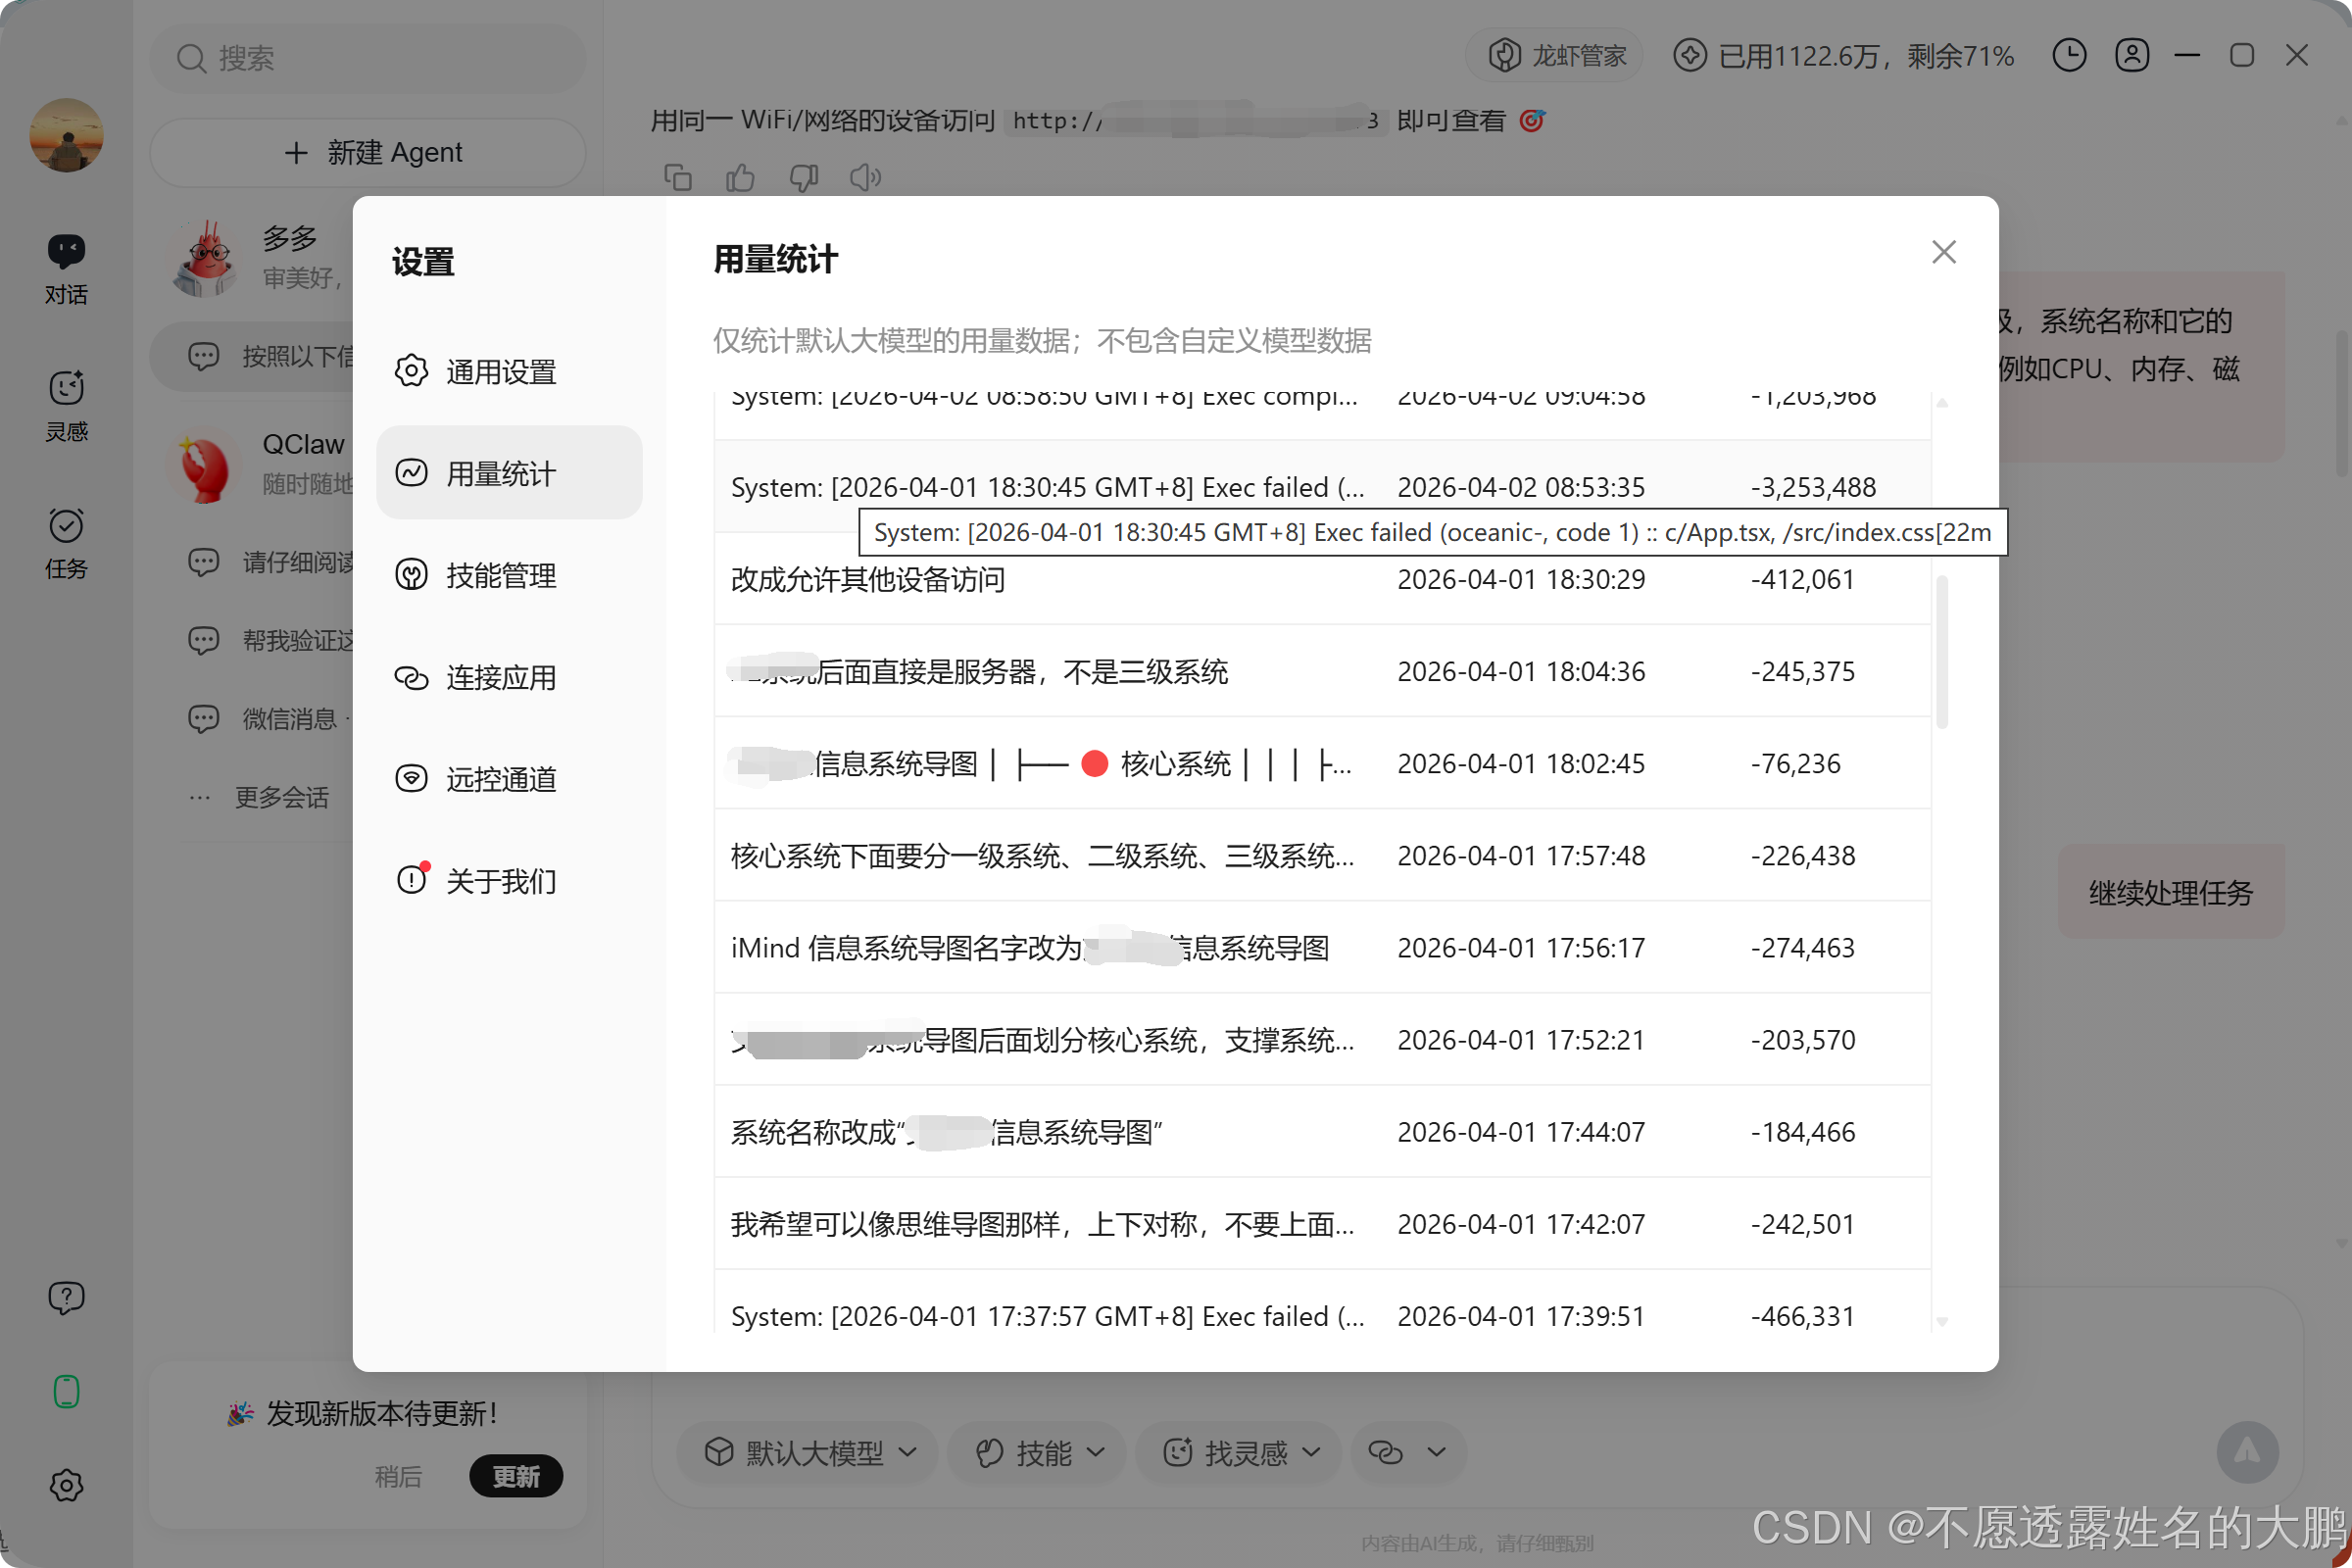
Task: Click timestamp 2026-04-01 17:44:07
Action: [x=1520, y=1131]
